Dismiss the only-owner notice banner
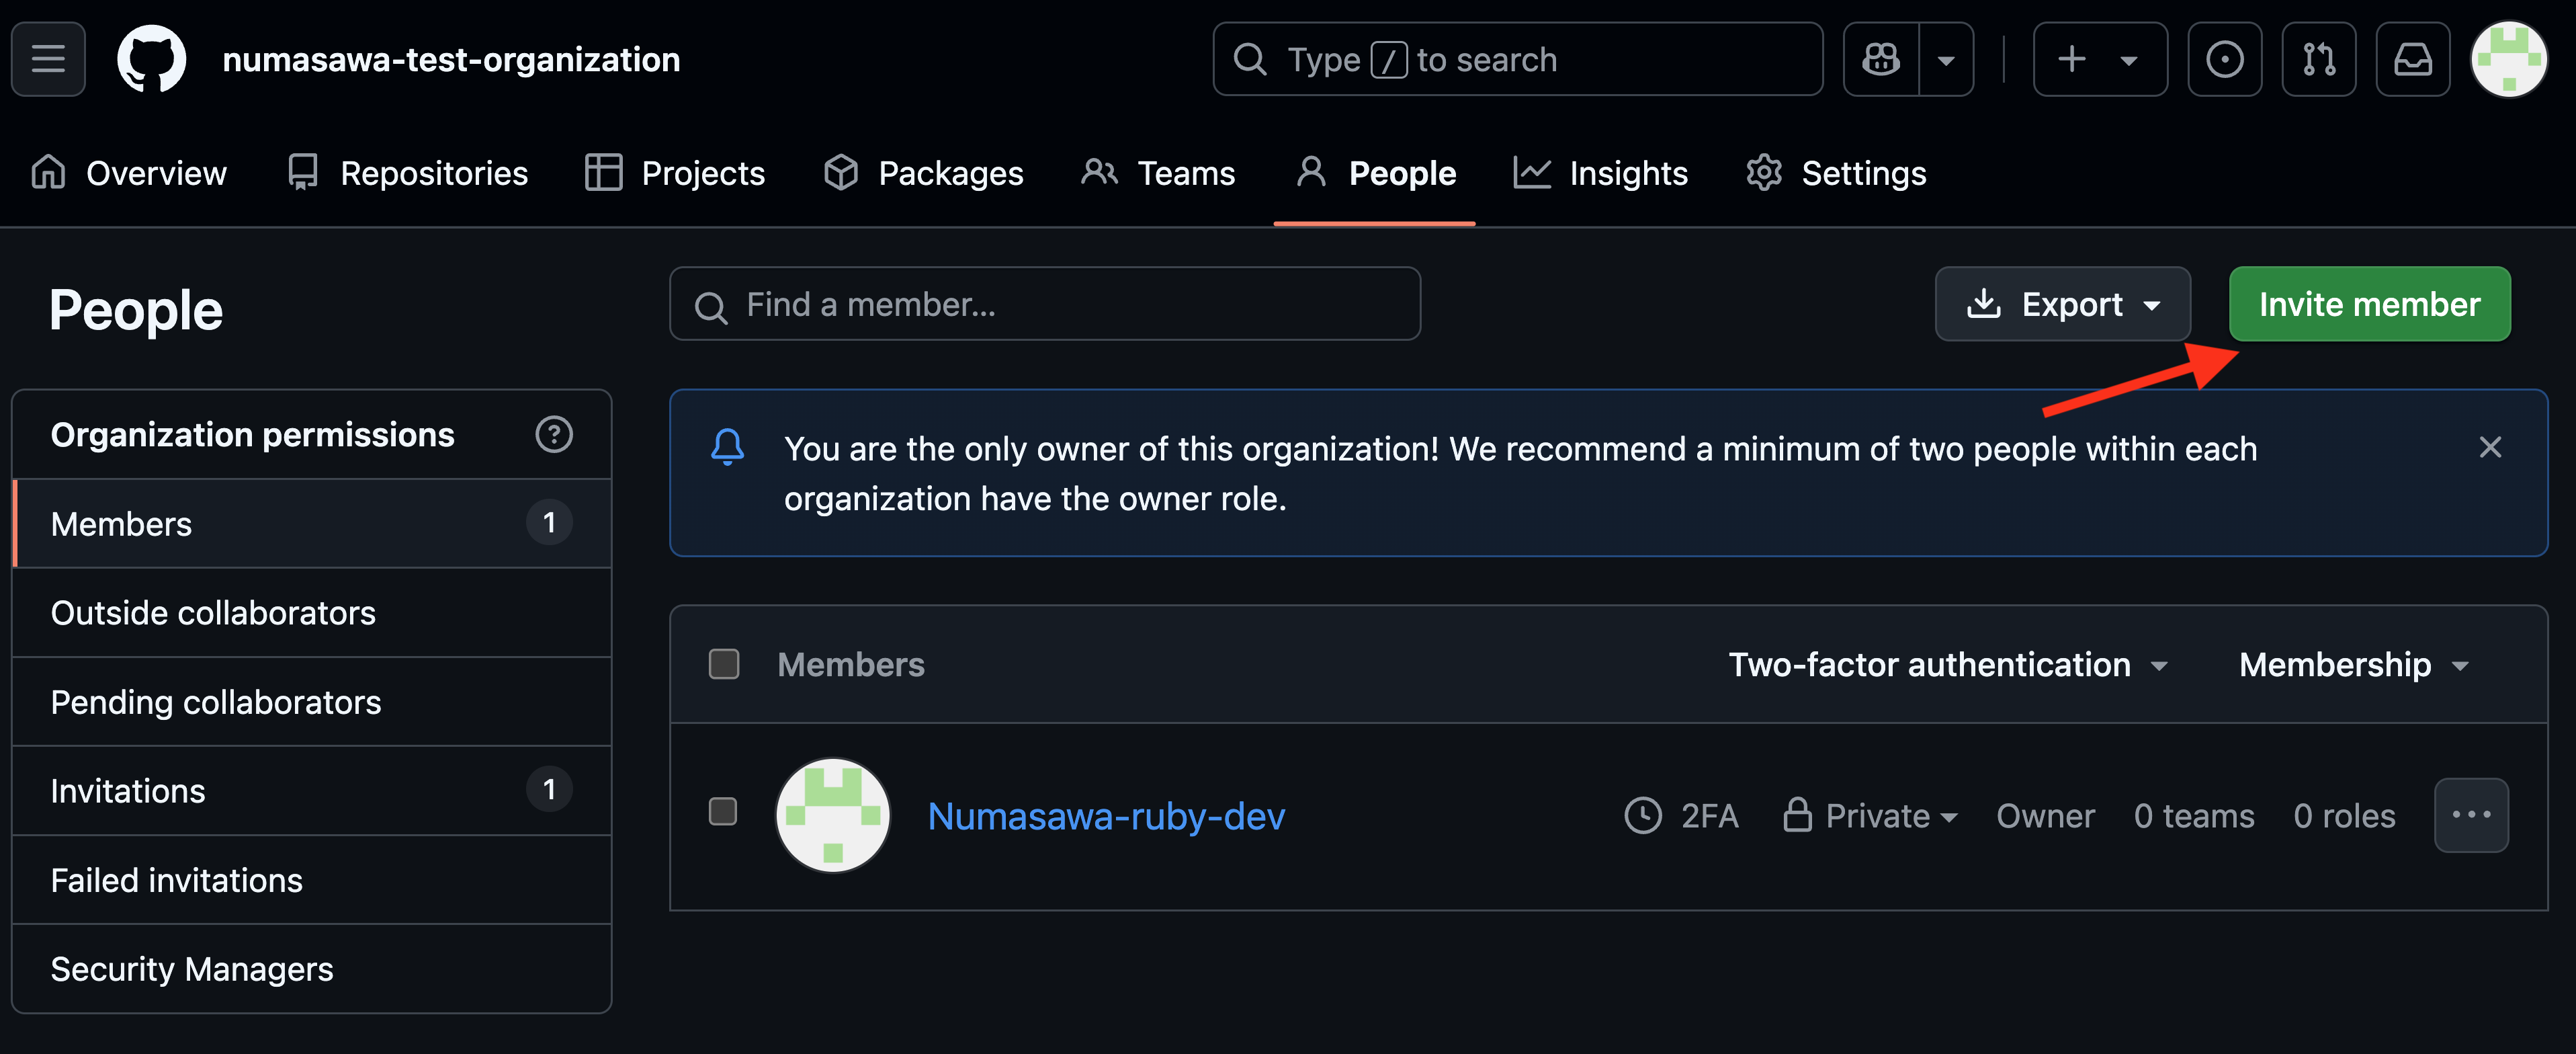Screen dimensions: 2576x1054 [x=2490, y=447]
